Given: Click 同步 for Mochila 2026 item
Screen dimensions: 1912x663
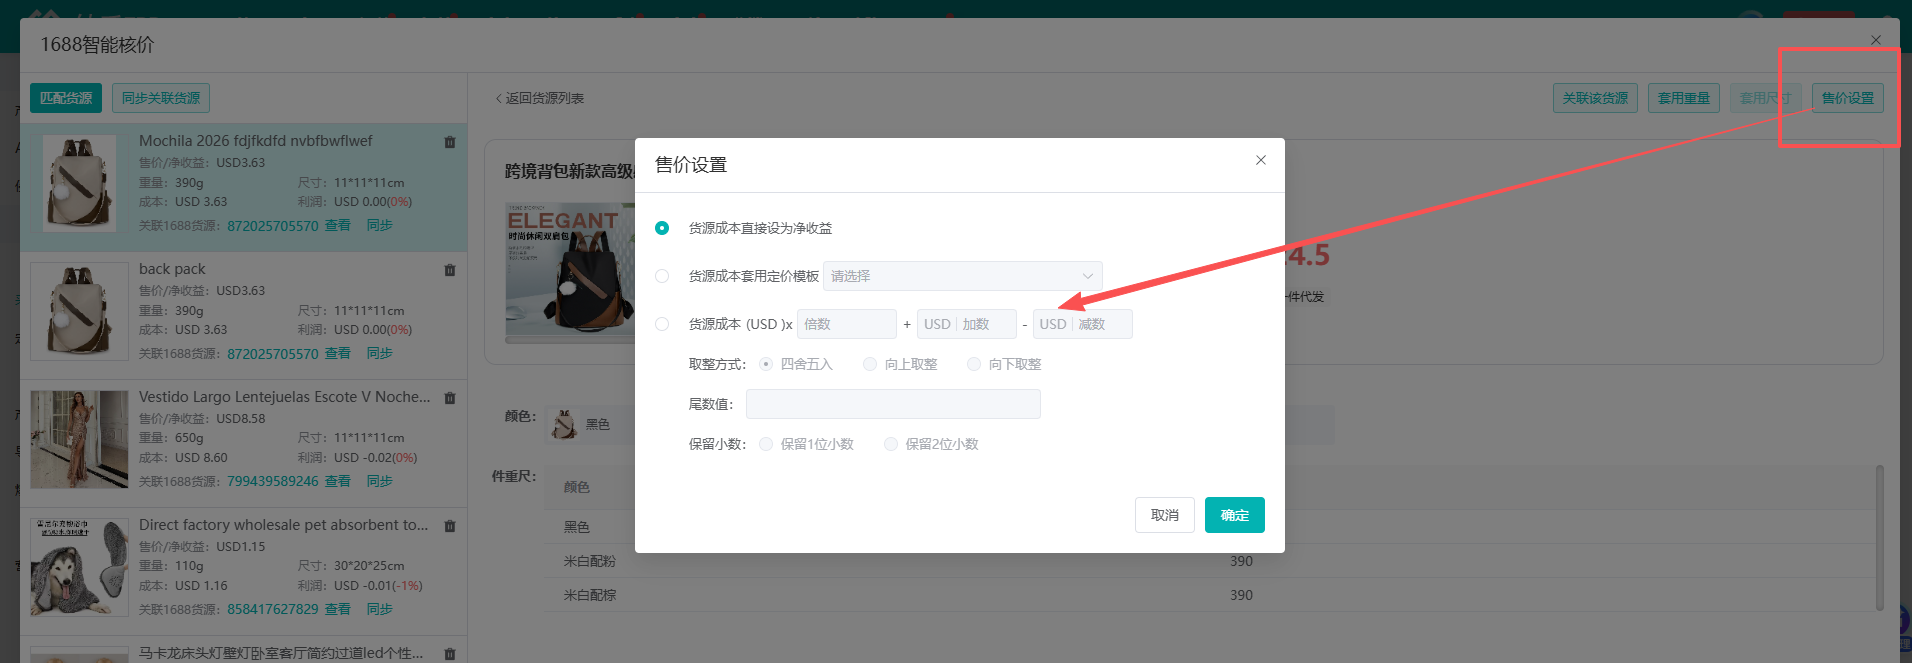Looking at the screenshot, I should 380,226.
